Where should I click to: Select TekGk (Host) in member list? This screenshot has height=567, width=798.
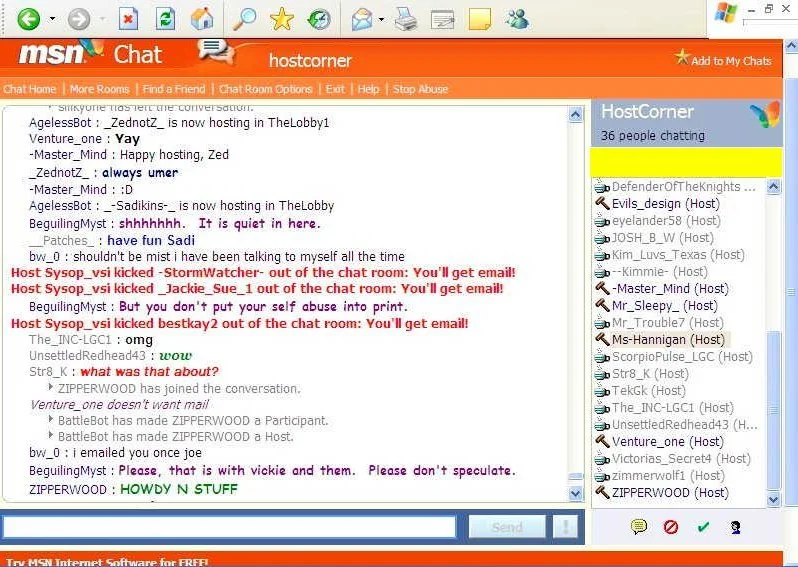click(648, 391)
